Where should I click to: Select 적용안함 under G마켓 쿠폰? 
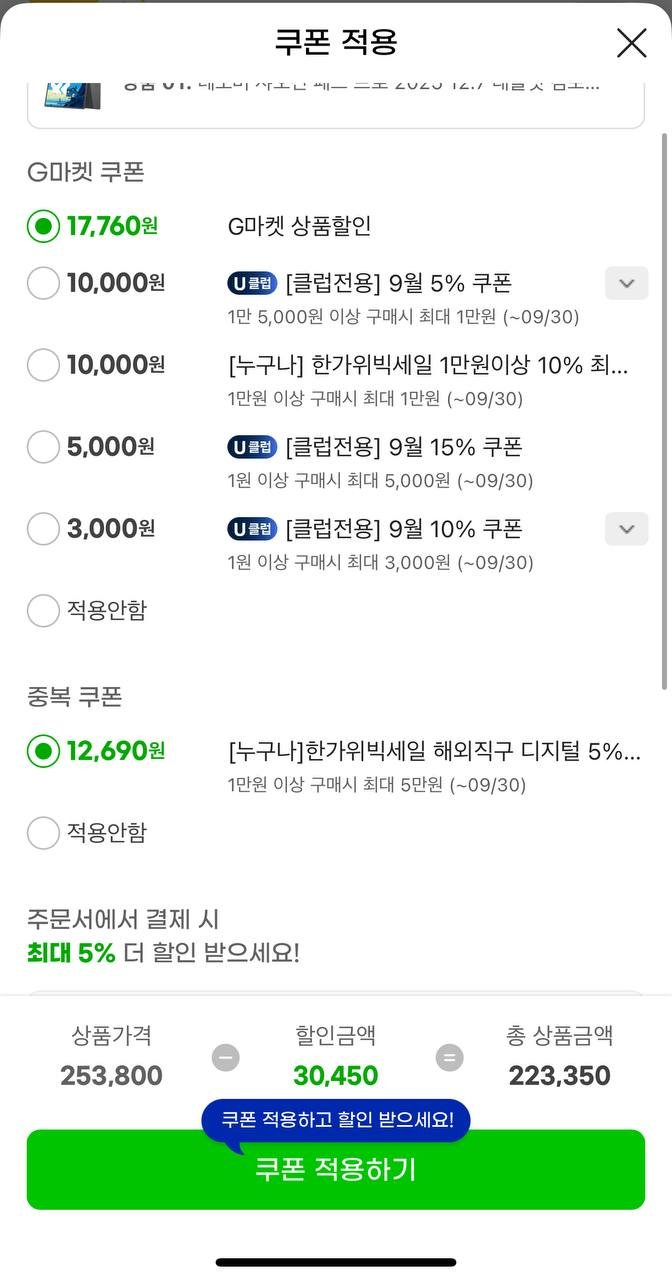[43, 610]
